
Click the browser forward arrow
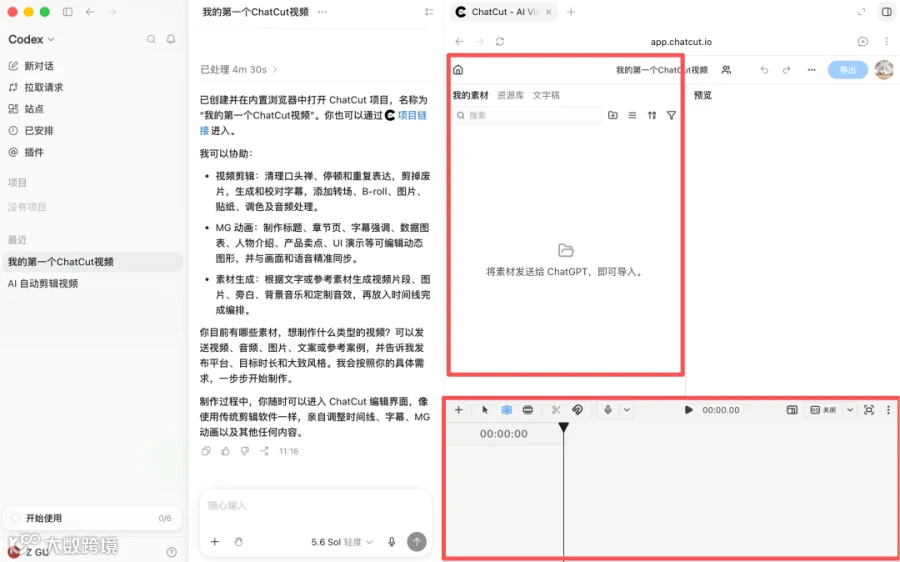[x=480, y=41]
